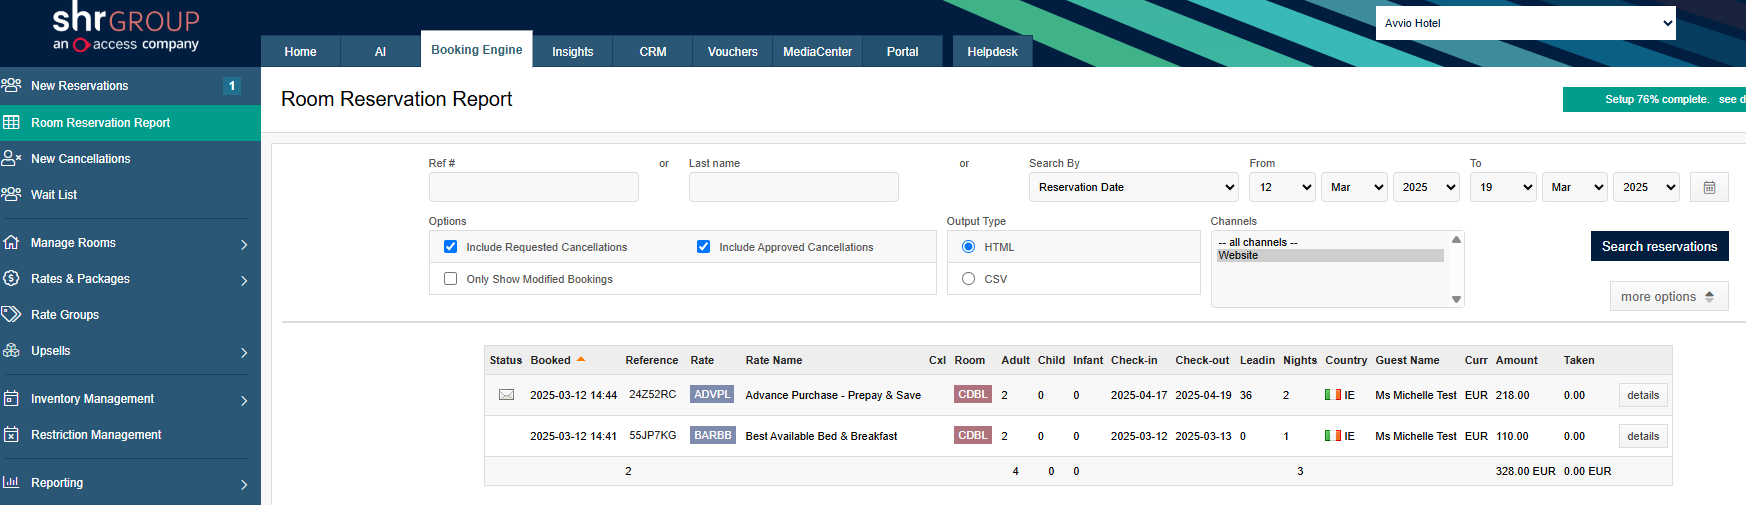
Task: Click the BARBB rate code badge
Action: click(713, 435)
